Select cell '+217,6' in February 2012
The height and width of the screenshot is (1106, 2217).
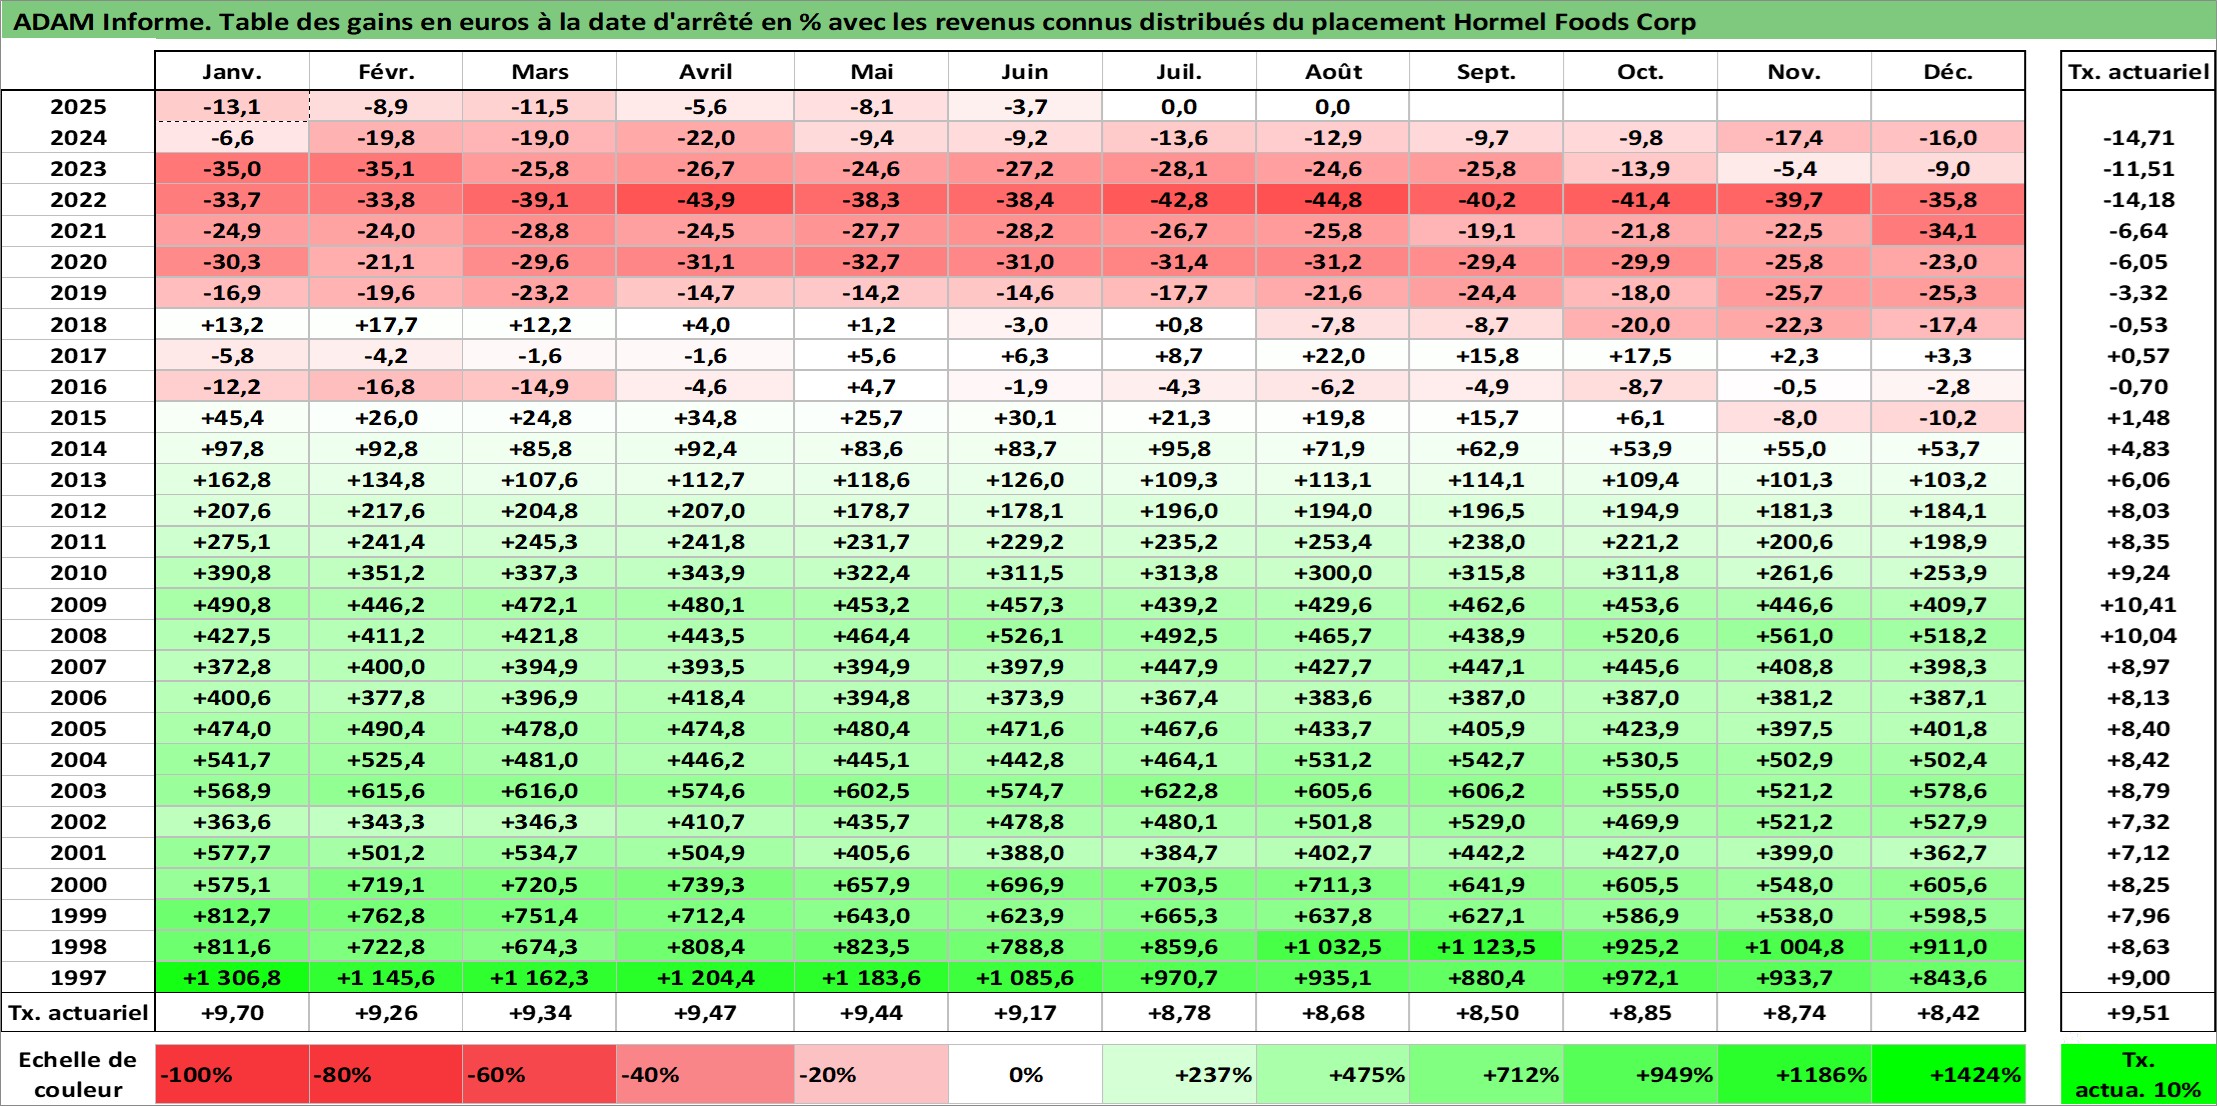tap(386, 511)
